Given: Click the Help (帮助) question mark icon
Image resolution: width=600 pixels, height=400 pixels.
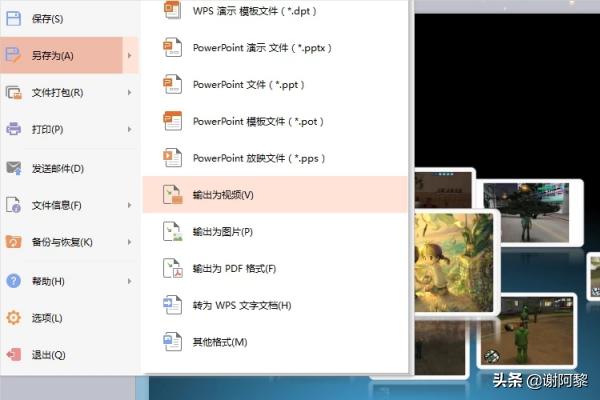Looking at the screenshot, I should (x=13, y=281).
